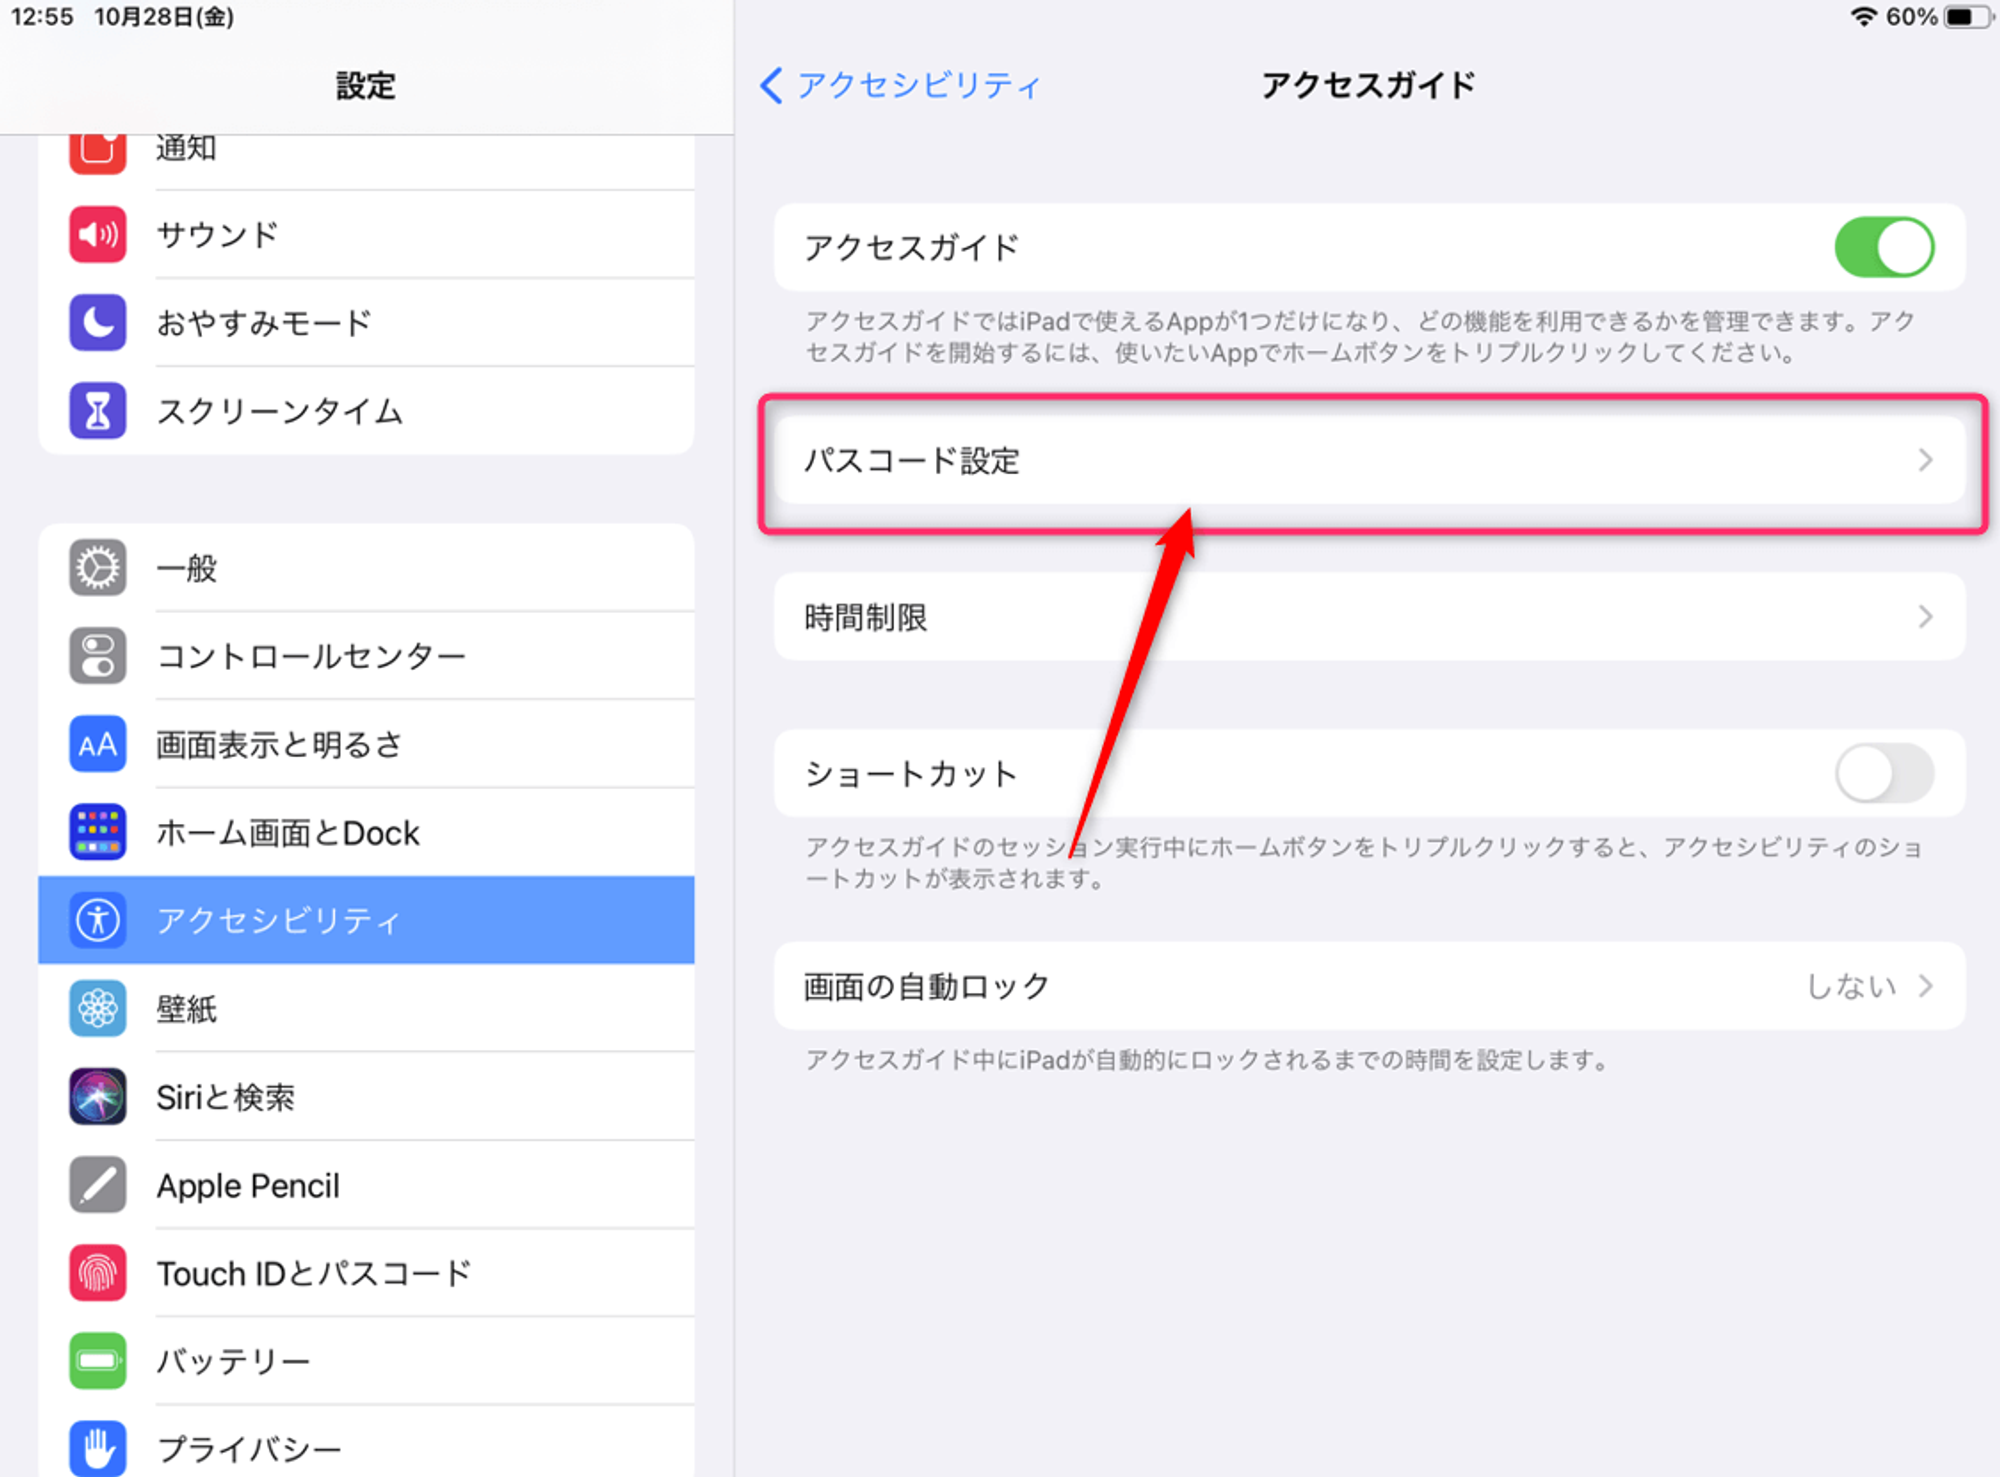Screen dimensions: 2000x1477
Task: Open the スクリーンタイム settings
Action: click(366, 410)
